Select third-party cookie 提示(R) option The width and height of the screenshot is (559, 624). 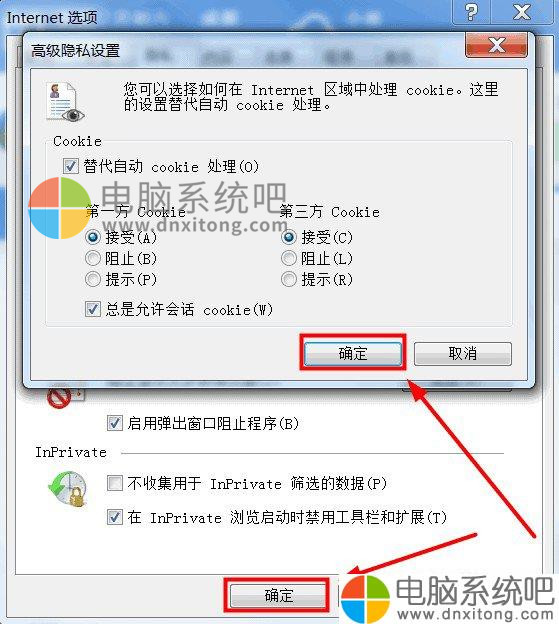click(x=289, y=279)
